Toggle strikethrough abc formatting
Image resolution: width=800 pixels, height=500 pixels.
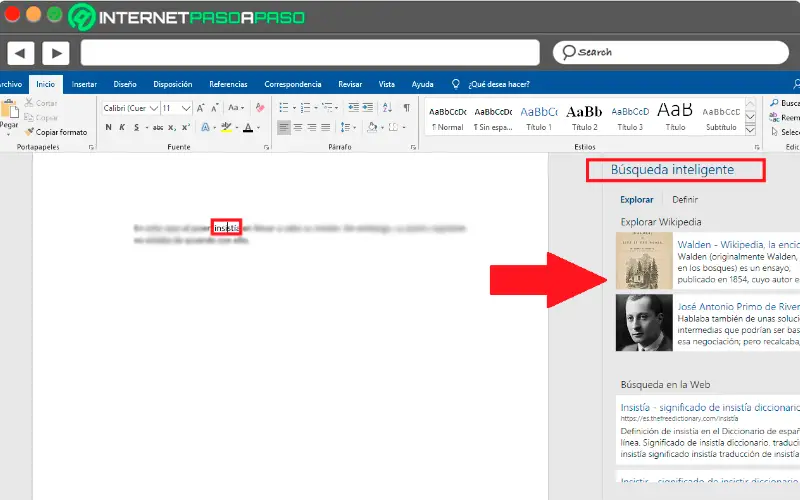coord(158,128)
